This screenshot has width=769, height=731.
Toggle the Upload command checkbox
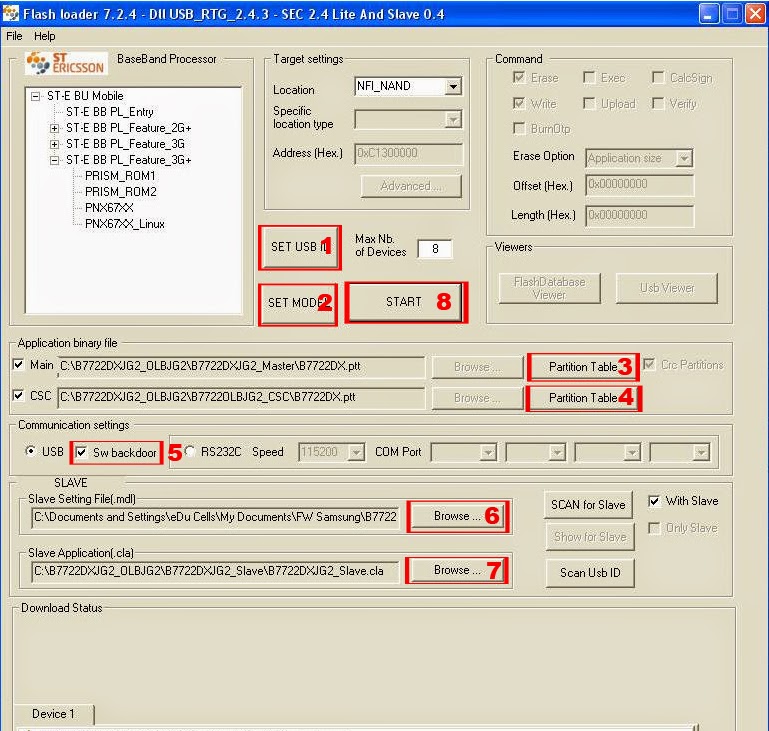(589, 103)
